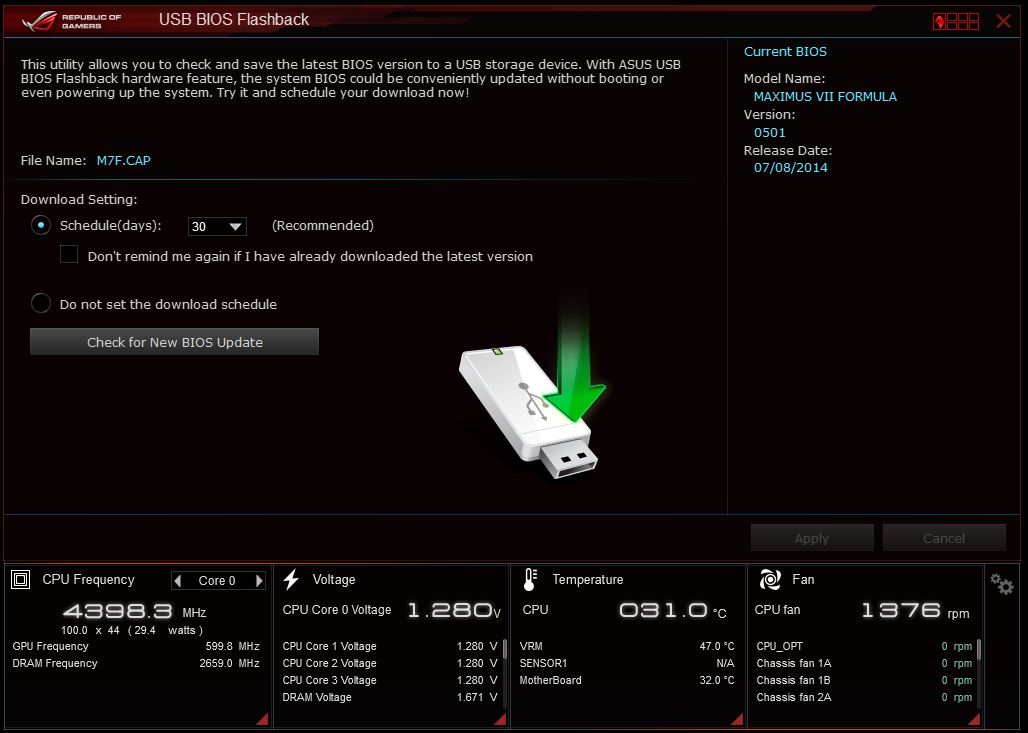Viewport: 1028px width, 733px height.
Task: Click the M7F.CAP file name
Action: pos(123,161)
